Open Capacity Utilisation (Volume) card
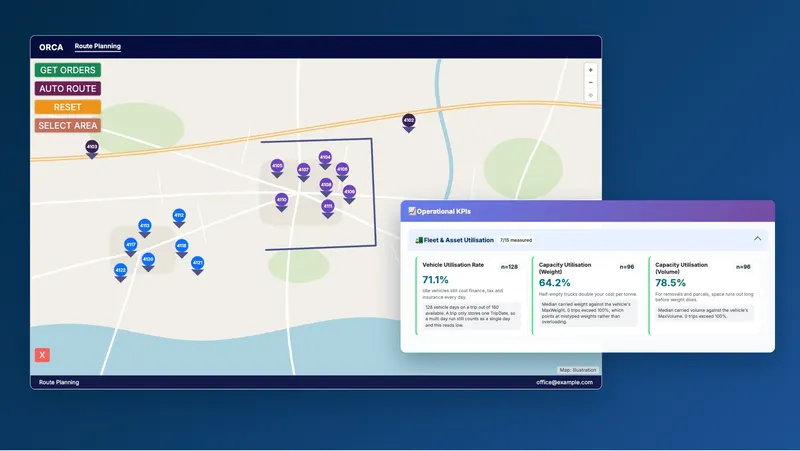This screenshot has width=800, height=451. [x=702, y=296]
